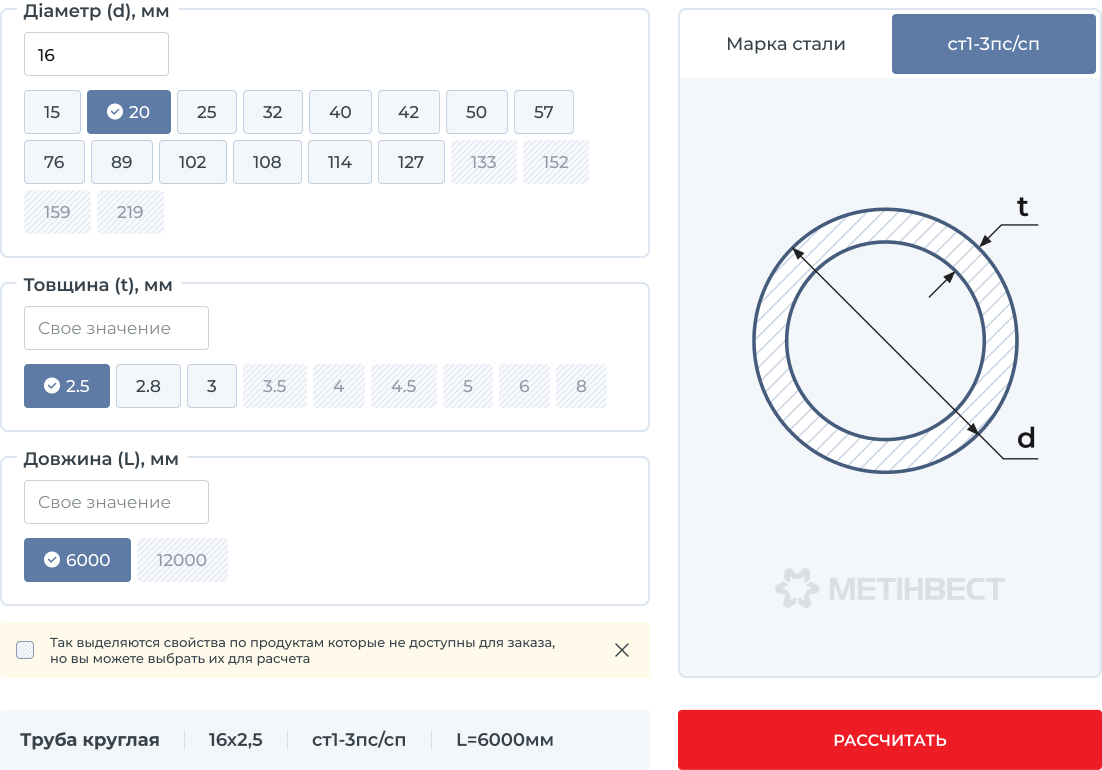Select diameter 57 chip
The height and width of the screenshot is (770, 1102).
click(543, 112)
